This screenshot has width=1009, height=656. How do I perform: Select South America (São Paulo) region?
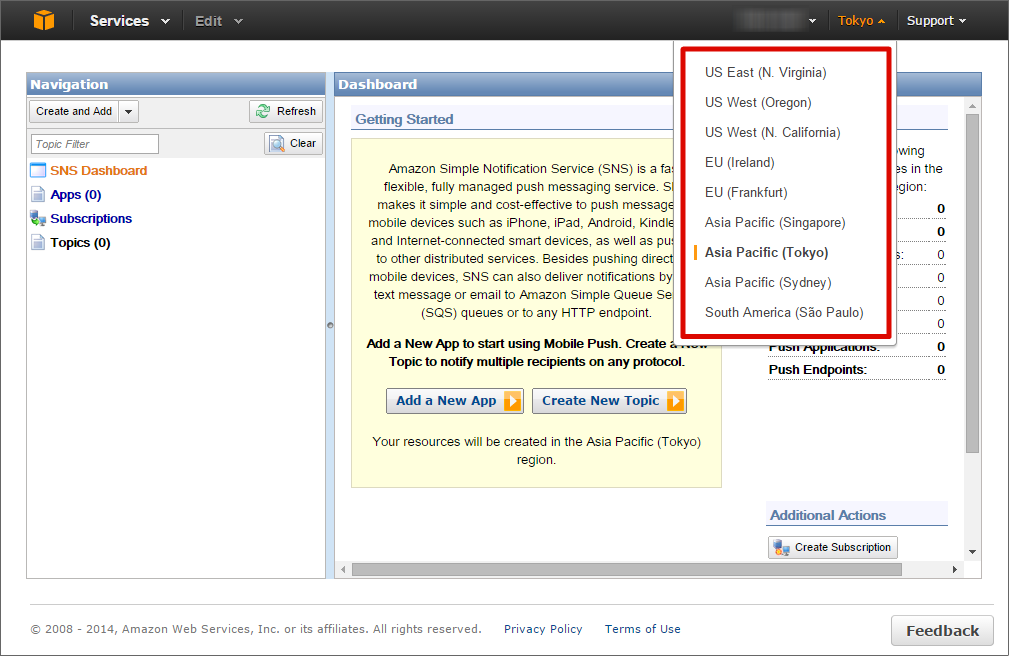coord(784,312)
